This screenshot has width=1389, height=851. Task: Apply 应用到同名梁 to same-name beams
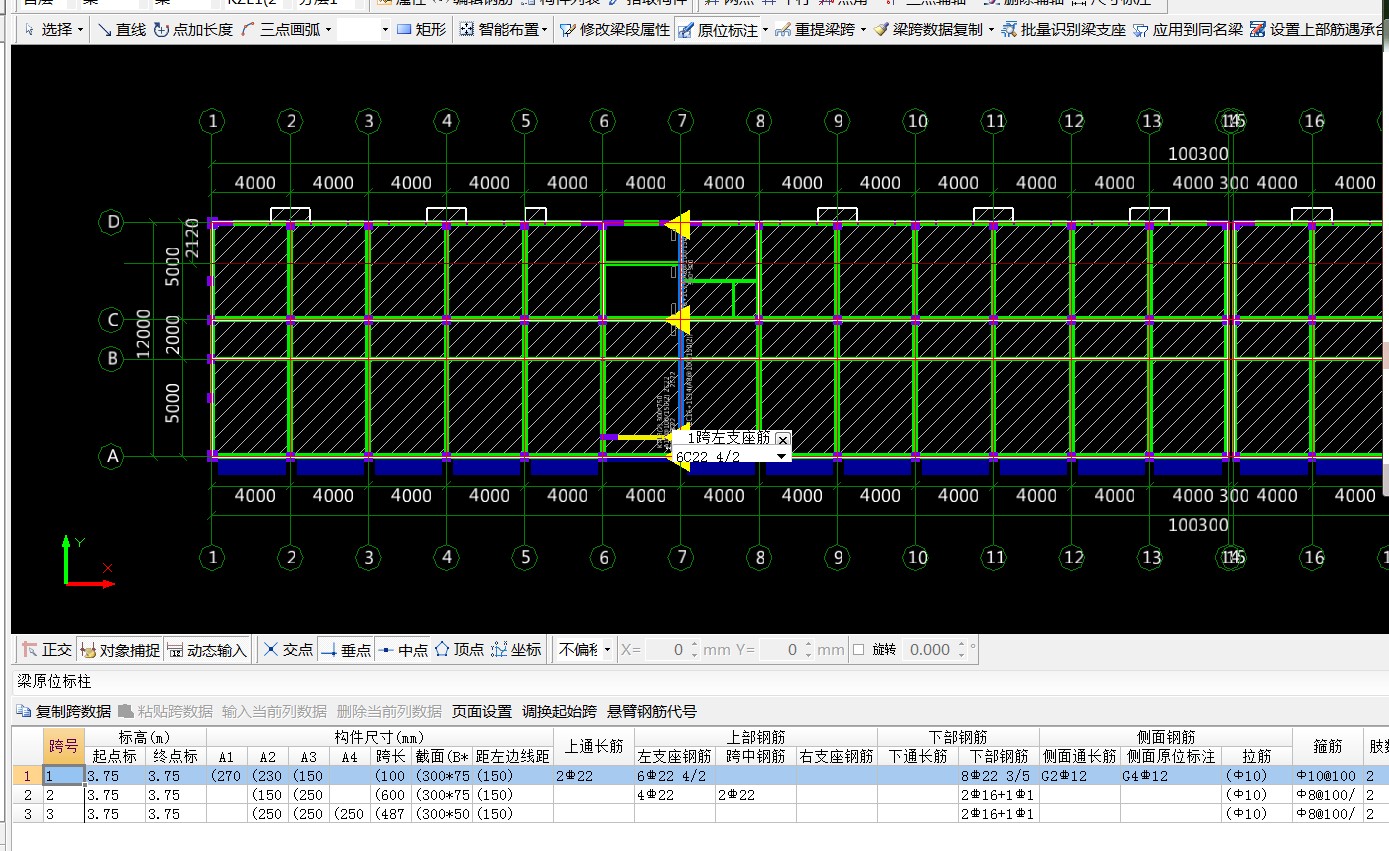tap(1188, 30)
